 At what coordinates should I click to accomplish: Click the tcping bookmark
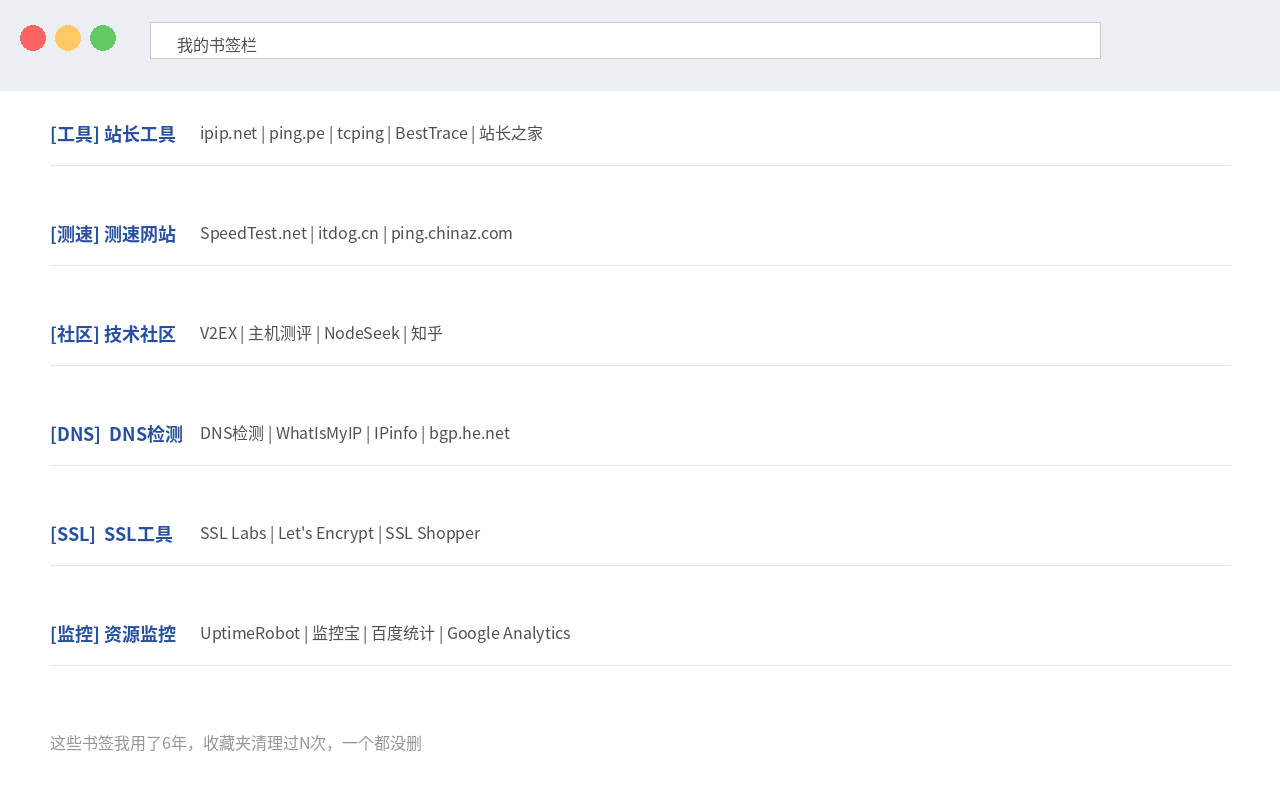click(x=360, y=133)
